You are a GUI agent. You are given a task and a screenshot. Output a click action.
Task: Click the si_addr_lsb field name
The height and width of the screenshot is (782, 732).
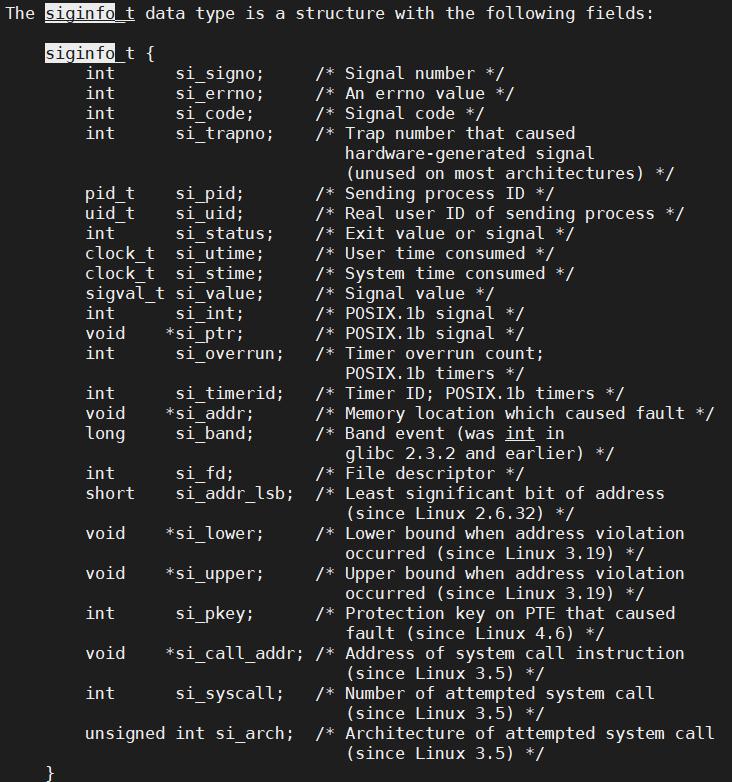pos(234,493)
